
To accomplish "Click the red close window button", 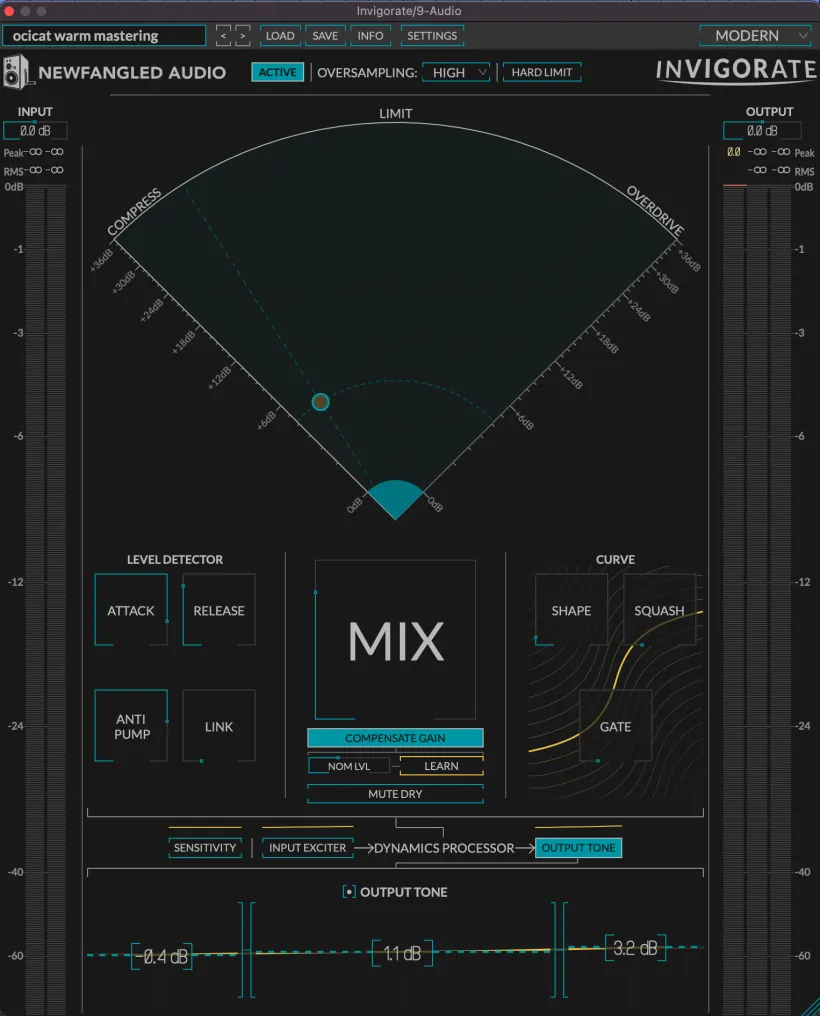I will pos(9,11).
